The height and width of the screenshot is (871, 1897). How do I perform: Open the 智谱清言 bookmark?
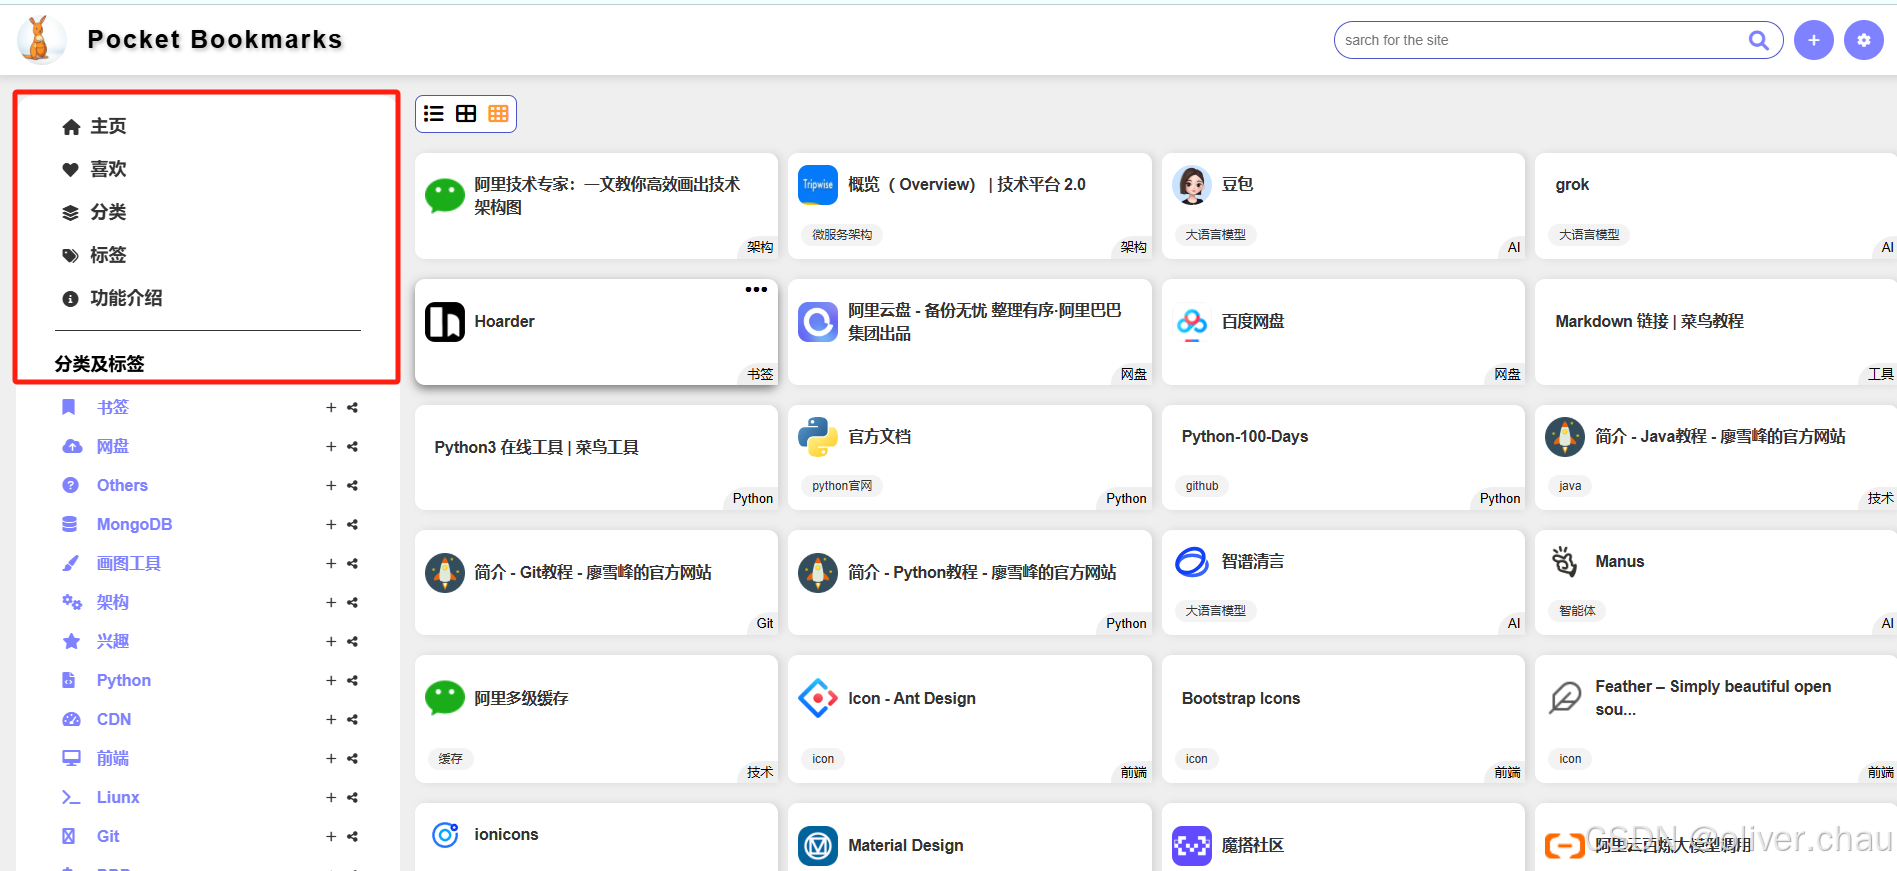pos(1343,582)
